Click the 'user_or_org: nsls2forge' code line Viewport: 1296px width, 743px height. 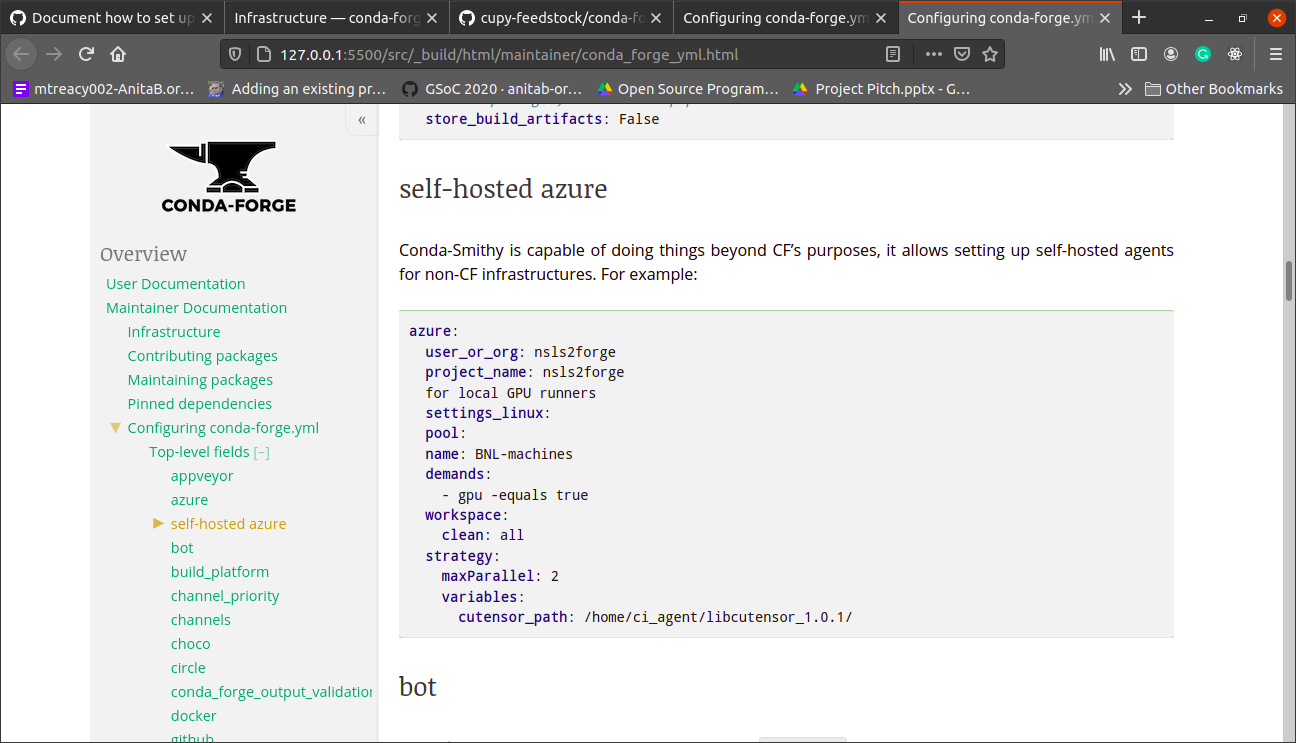click(x=521, y=352)
